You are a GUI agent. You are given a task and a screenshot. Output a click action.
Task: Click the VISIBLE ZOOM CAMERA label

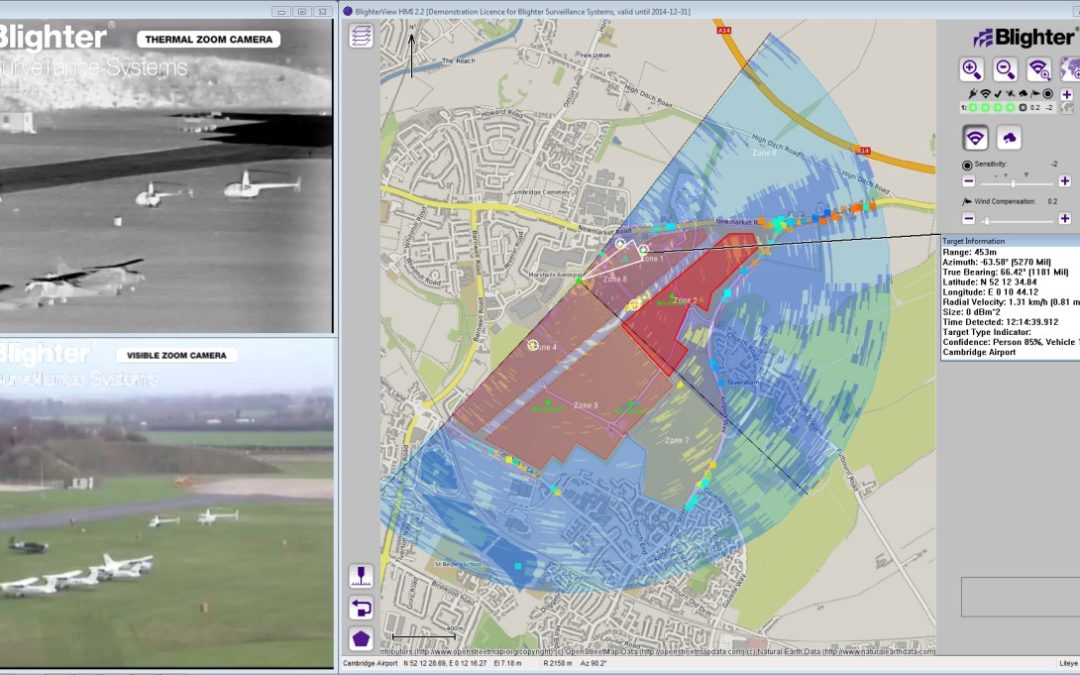177,355
